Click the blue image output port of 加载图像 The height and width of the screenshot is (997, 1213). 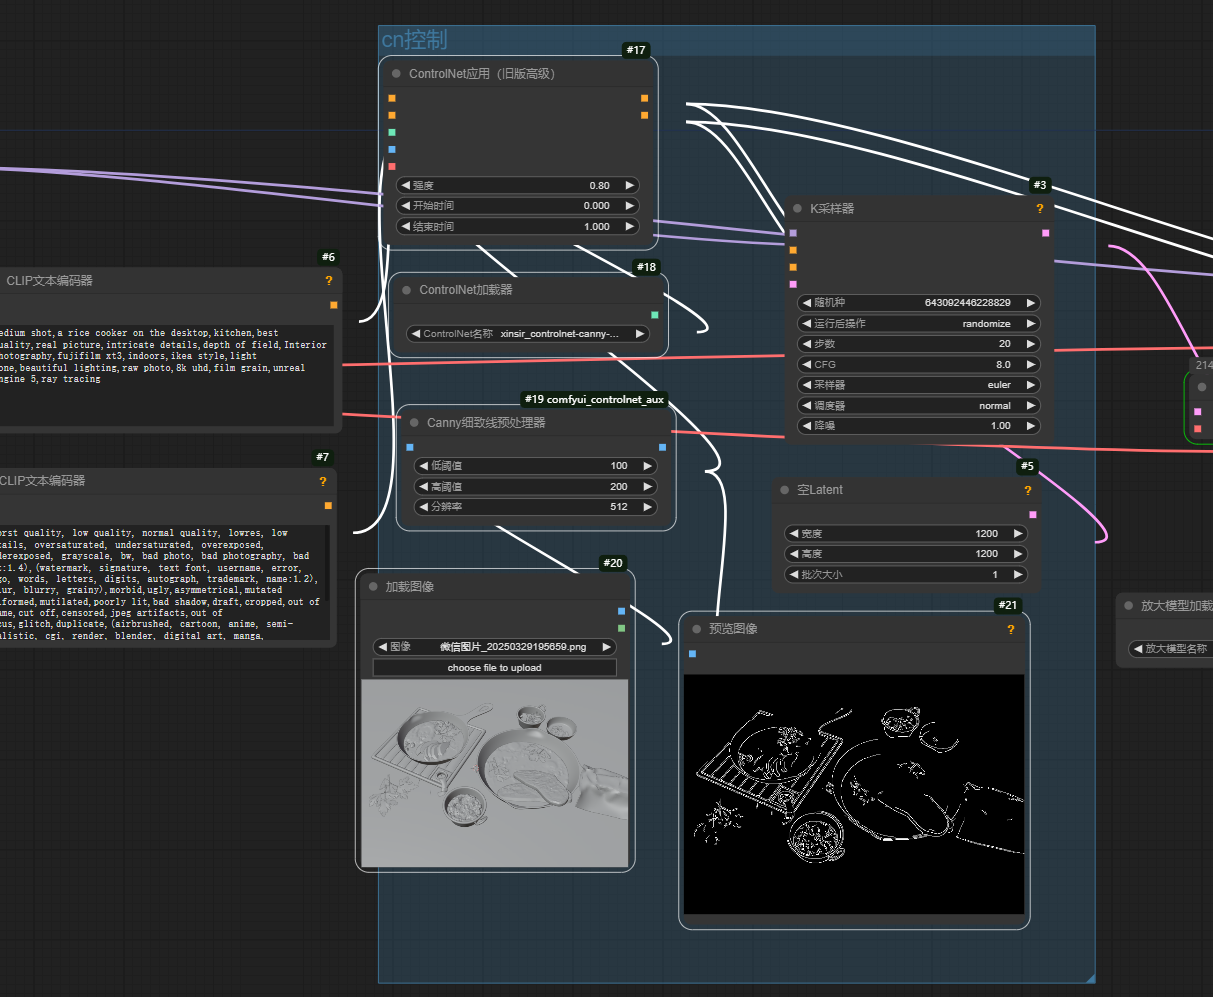click(622, 611)
